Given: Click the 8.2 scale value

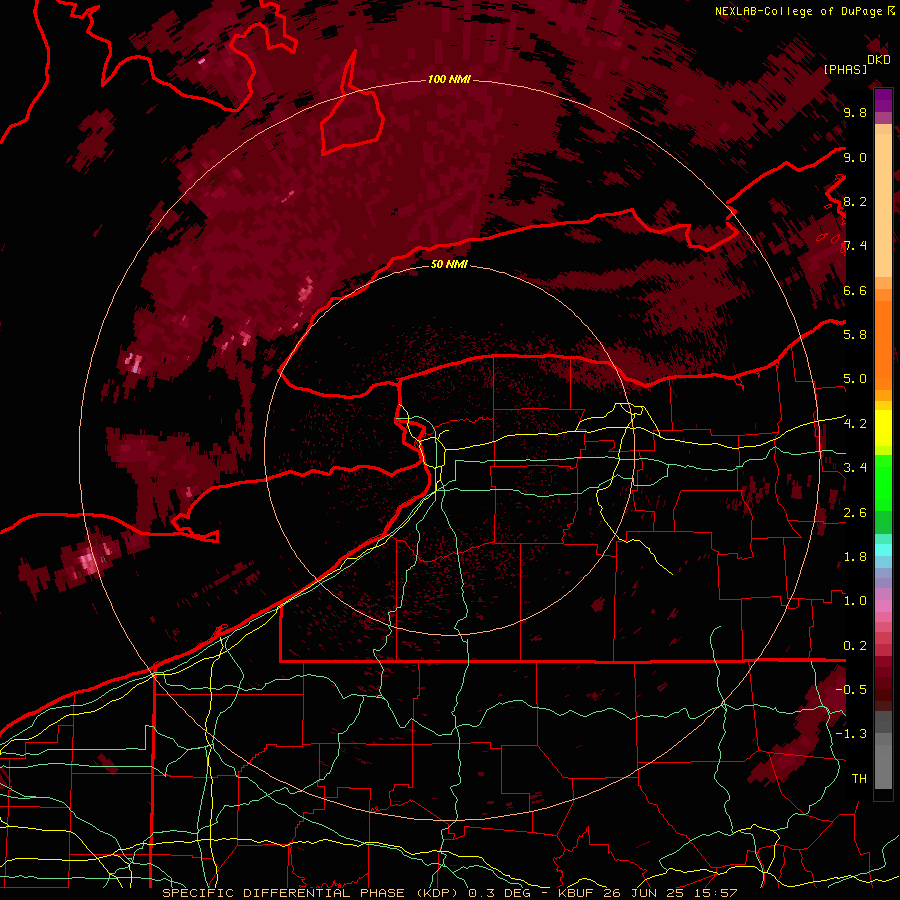Looking at the screenshot, I should [855, 201].
